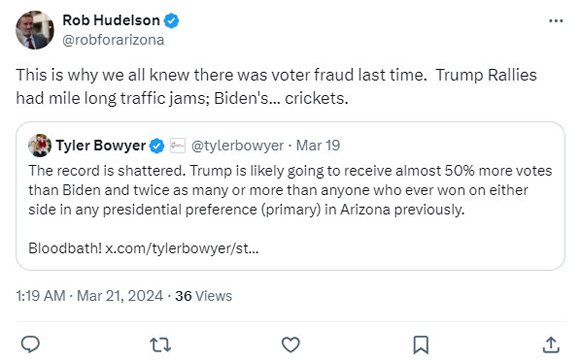This screenshot has height=360, width=581.
Task: Like the tweet with heart icon
Action: (291, 344)
